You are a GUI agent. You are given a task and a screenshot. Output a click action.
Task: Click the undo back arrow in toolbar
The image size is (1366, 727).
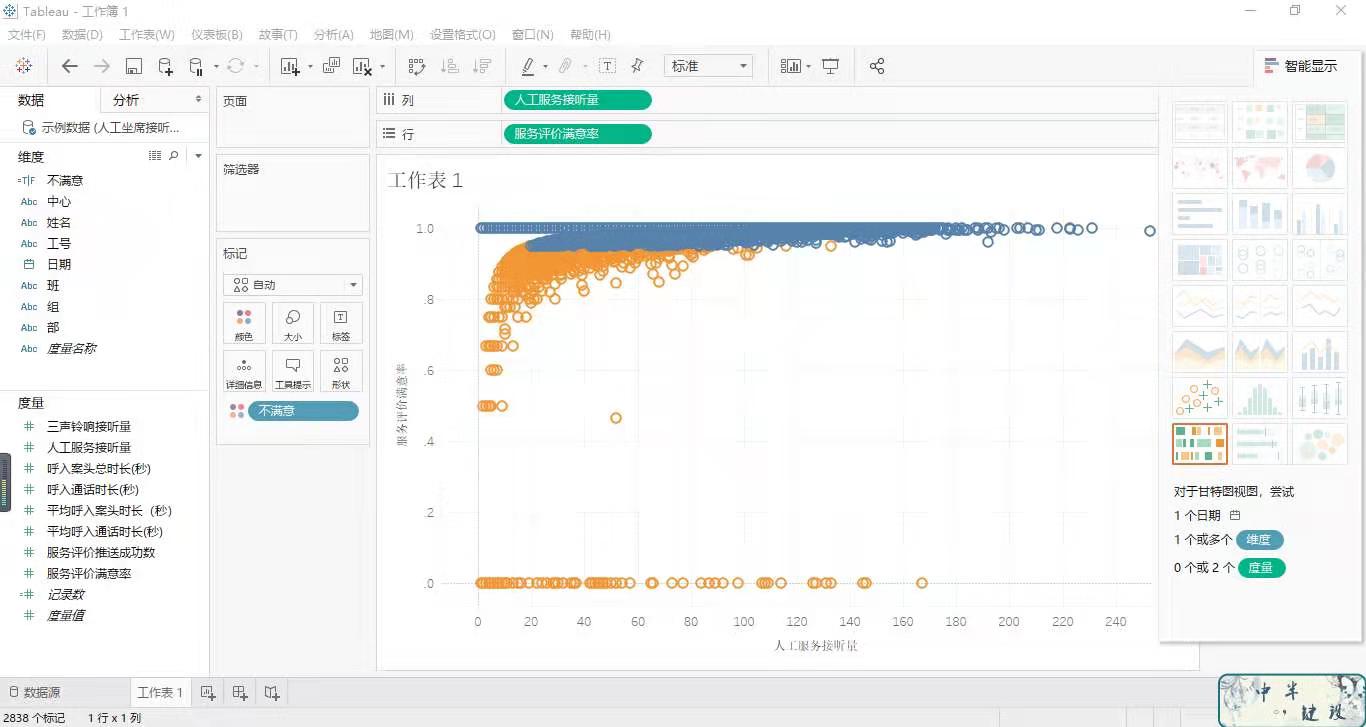coord(69,66)
